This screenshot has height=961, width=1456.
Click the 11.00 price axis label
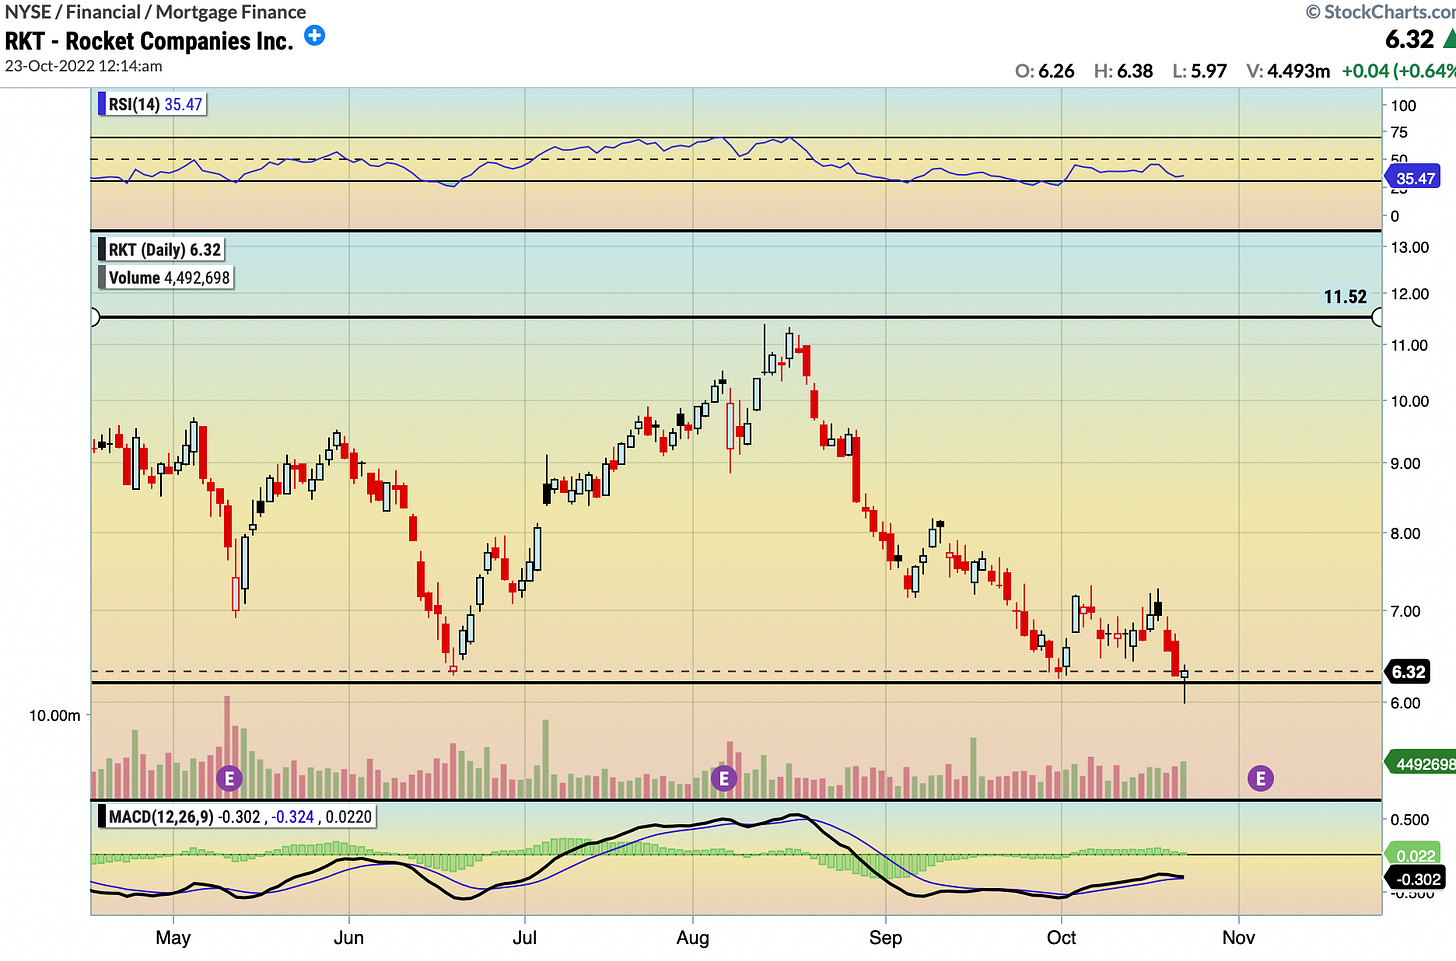[x=1409, y=345]
